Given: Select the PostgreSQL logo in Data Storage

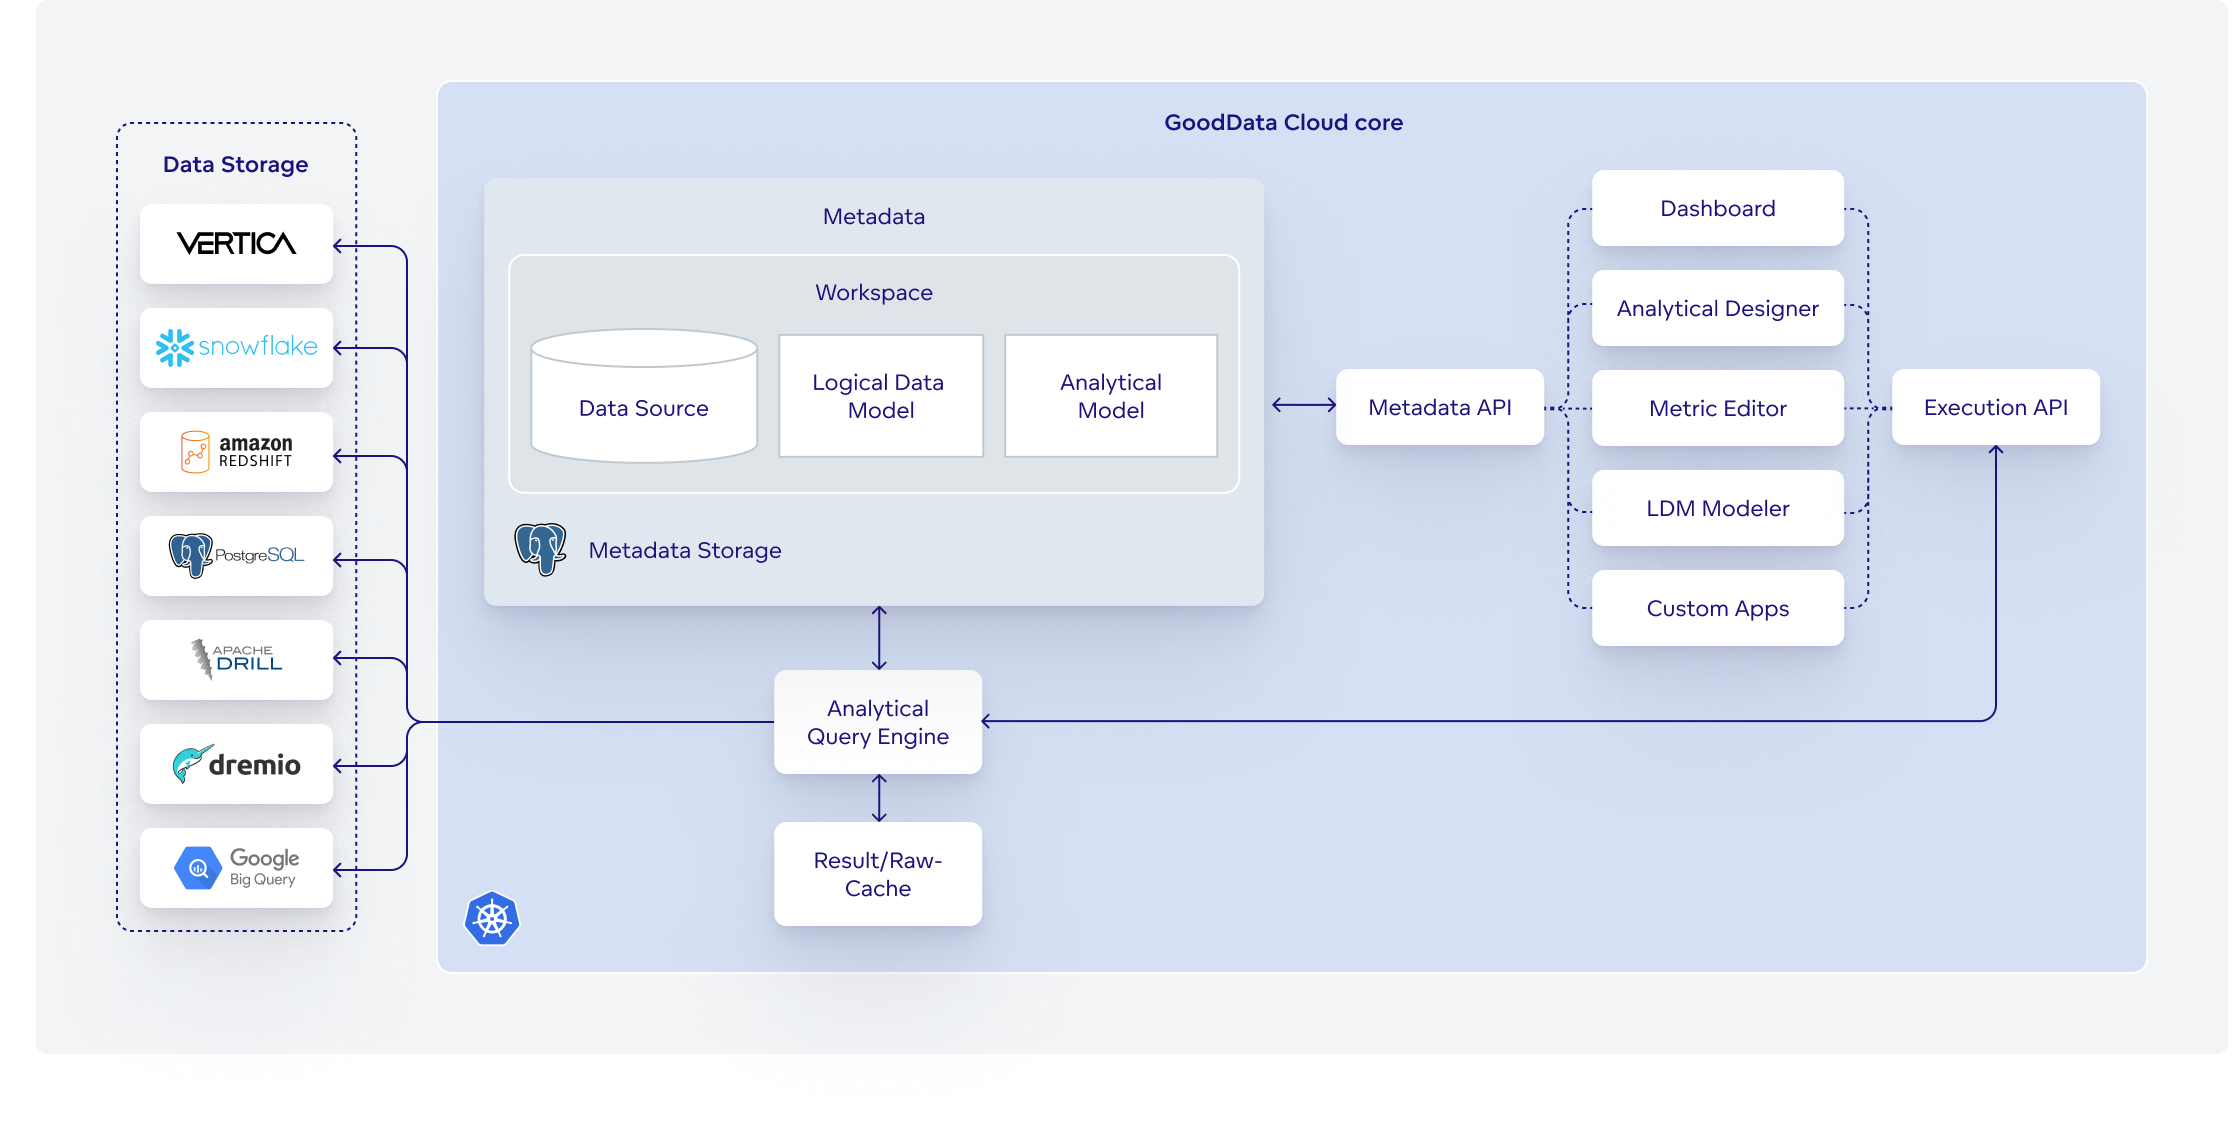Looking at the screenshot, I should (x=236, y=556).
